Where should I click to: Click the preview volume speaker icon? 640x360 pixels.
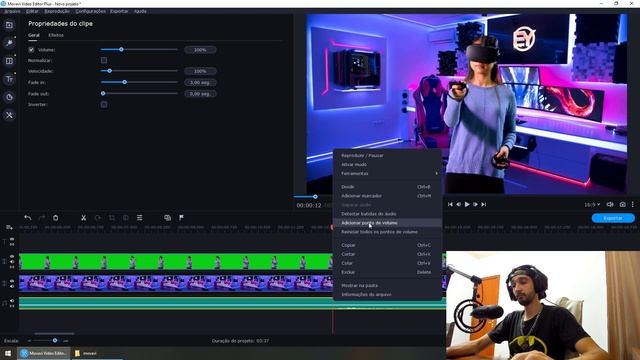[x=610, y=204]
